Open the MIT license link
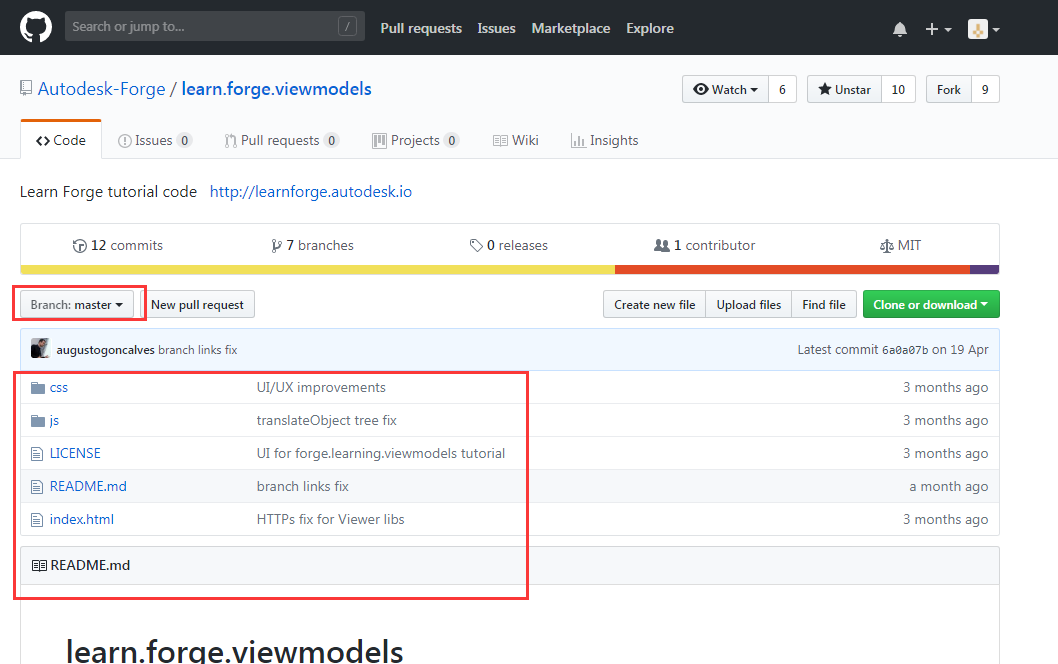This screenshot has width=1058, height=664. [900, 246]
